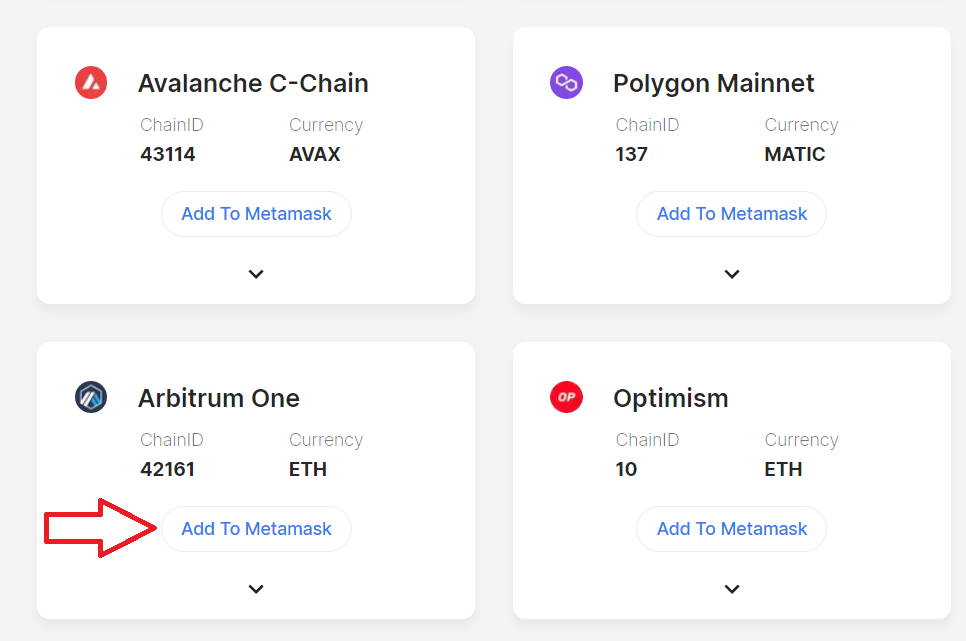
Task: Click Optimism's ETH currency value
Action: click(x=783, y=469)
